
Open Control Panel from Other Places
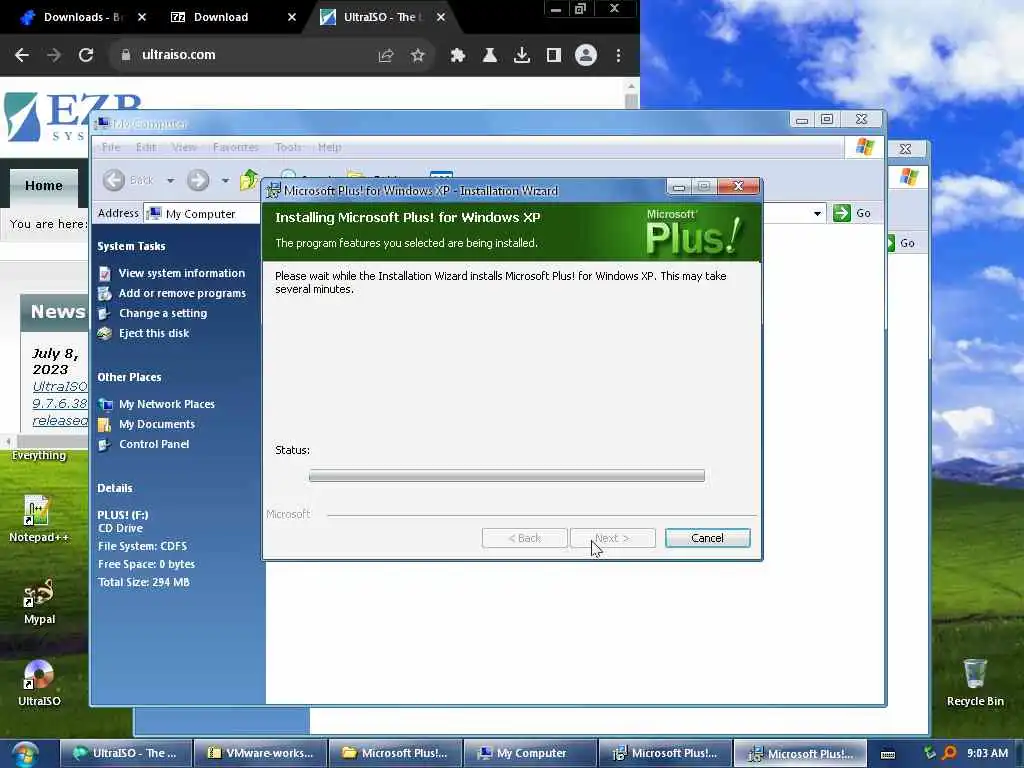154,444
